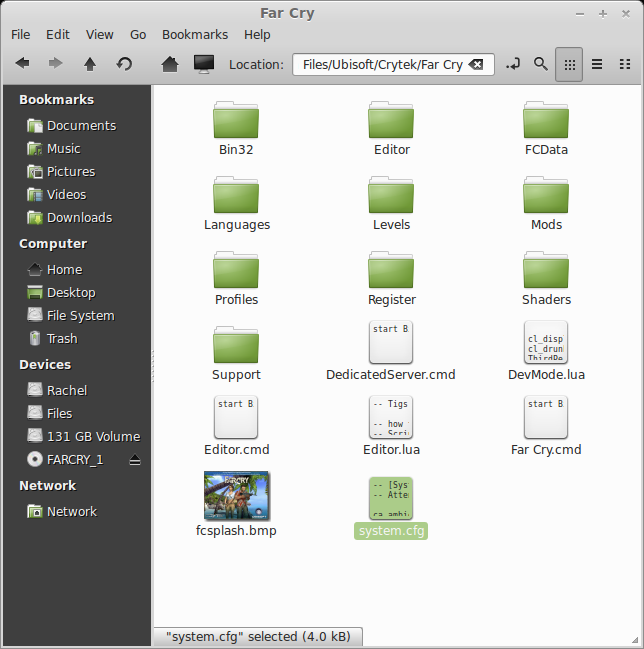Select the Support folder

[236, 353]
